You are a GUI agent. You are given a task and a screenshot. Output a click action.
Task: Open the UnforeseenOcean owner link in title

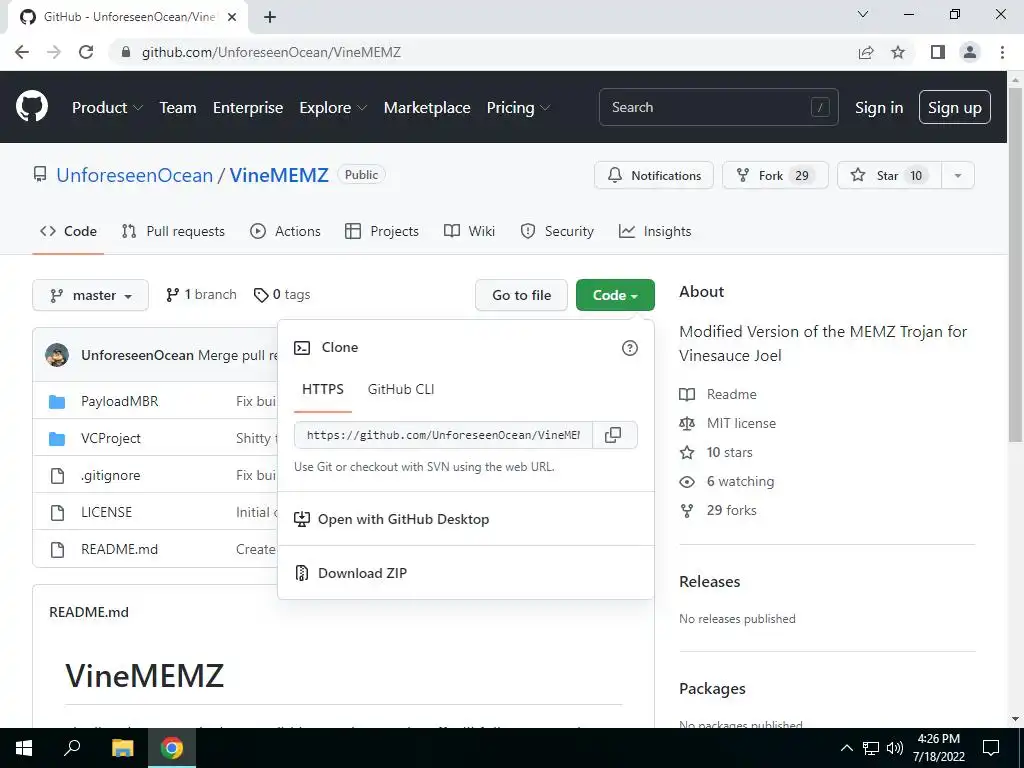tap(135, 175)
